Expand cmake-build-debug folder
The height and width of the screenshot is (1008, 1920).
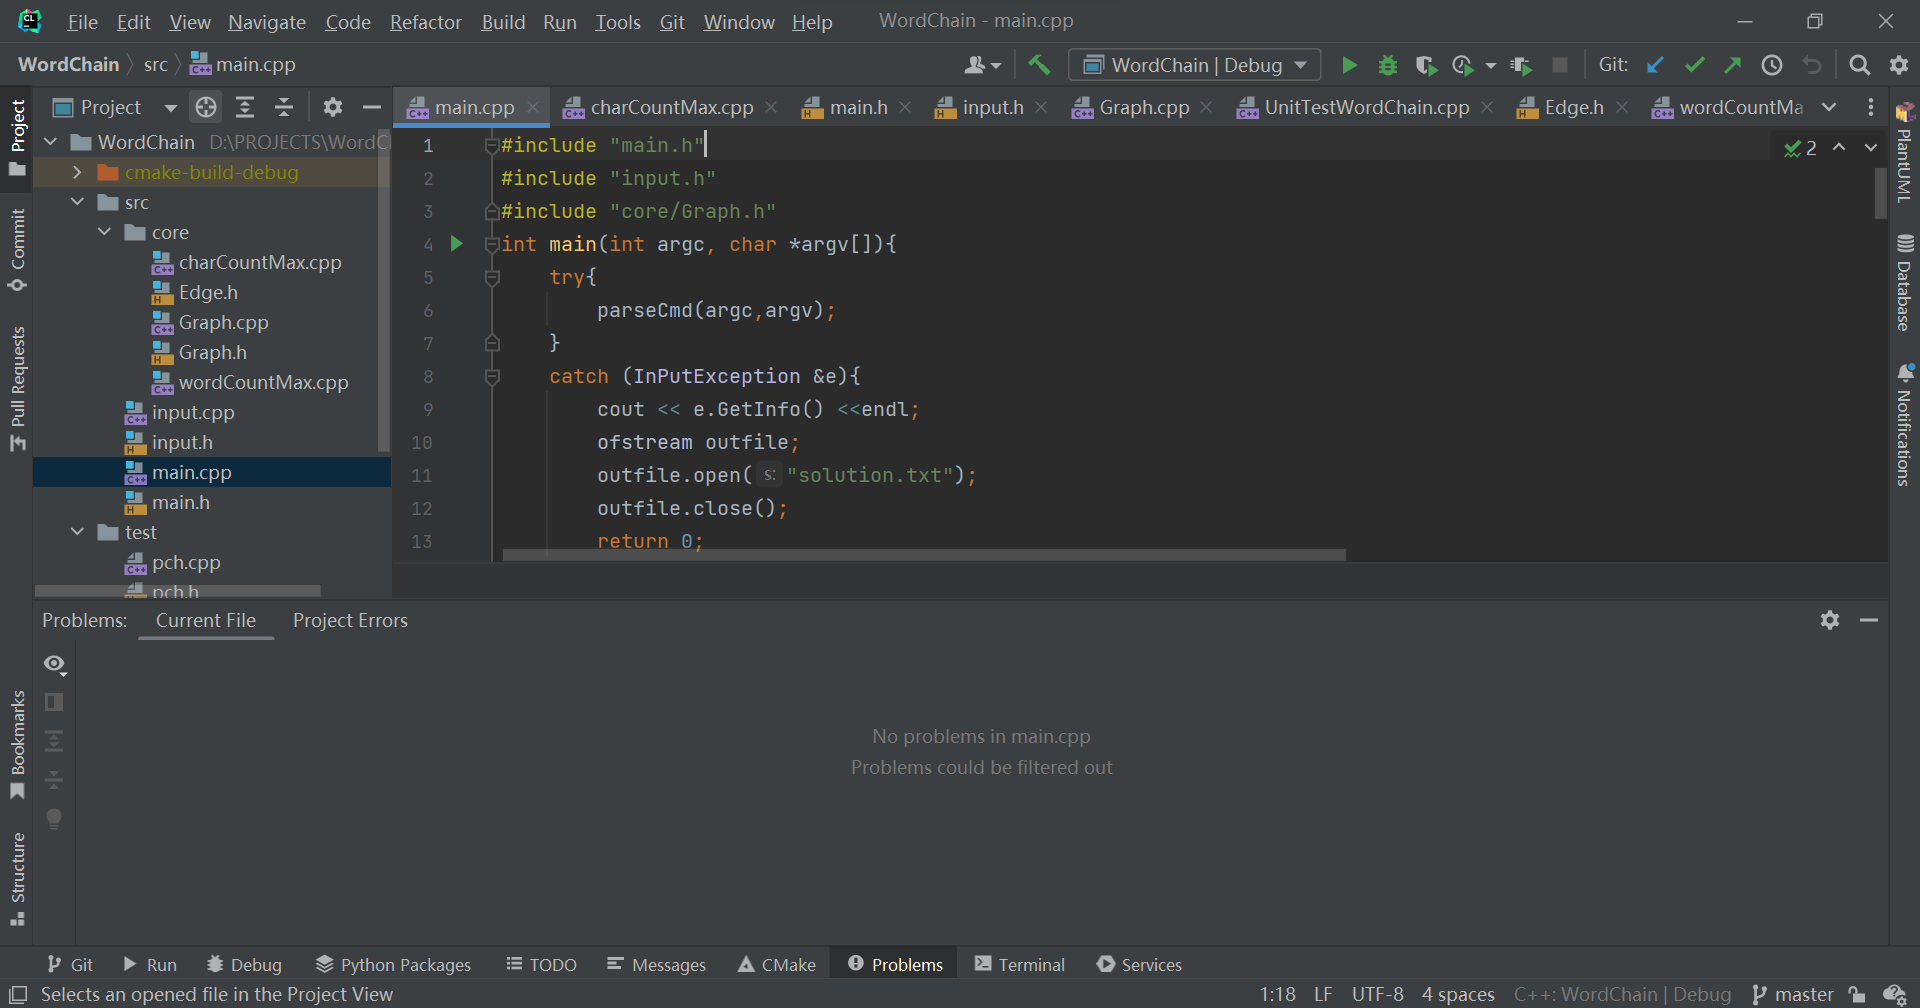point(77,172)
